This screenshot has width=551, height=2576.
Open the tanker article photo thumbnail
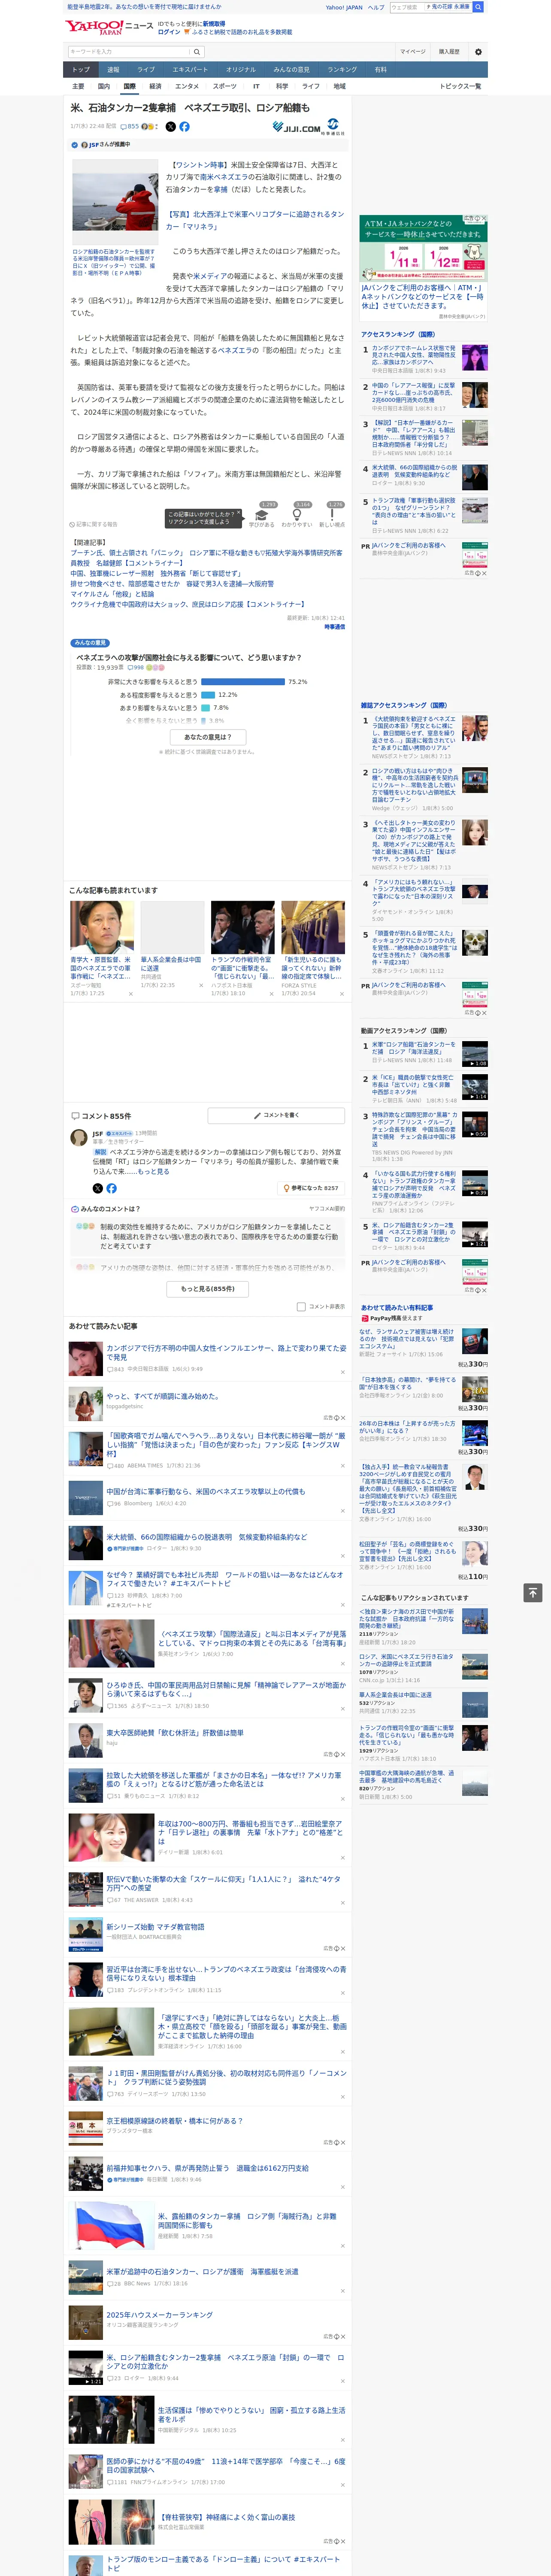click(x=114, y=202)
